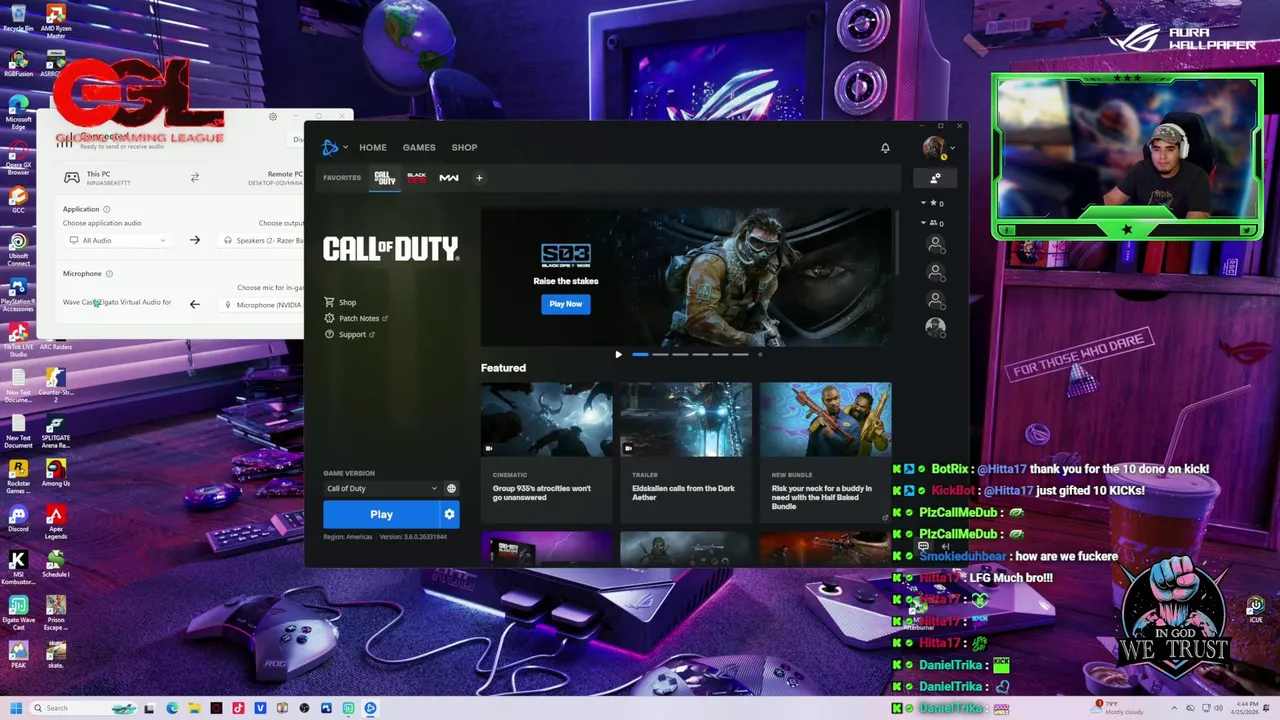Click the Application info icon
This screenshot has width=1280, height=720.
(108, 209)
